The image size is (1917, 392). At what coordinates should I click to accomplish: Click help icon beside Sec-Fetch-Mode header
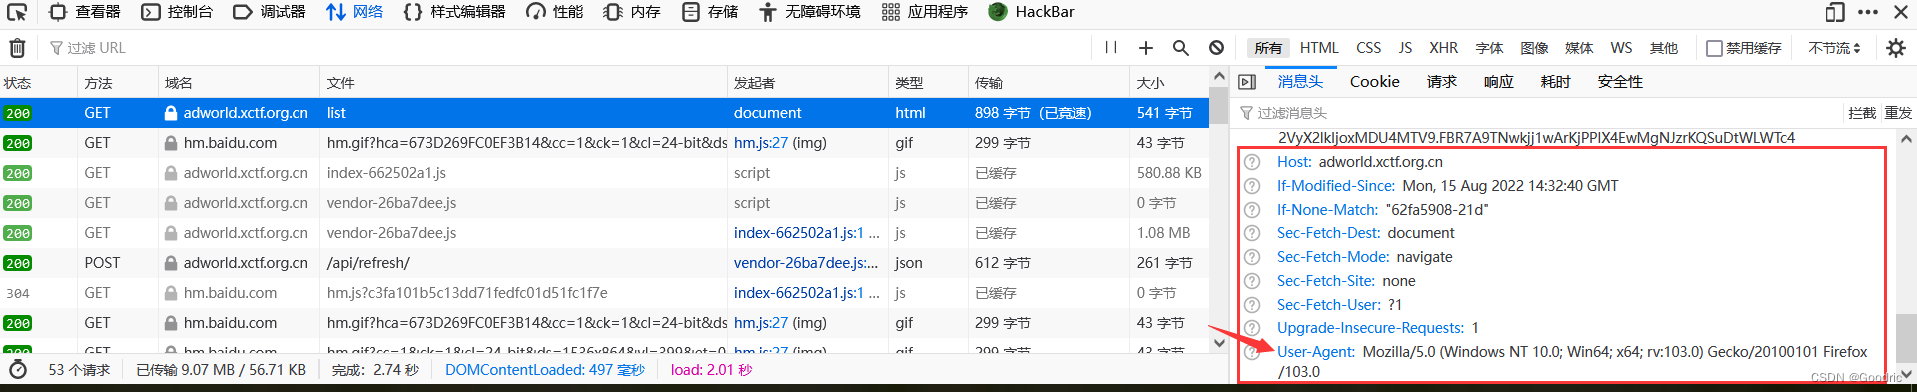(1252, 257)
